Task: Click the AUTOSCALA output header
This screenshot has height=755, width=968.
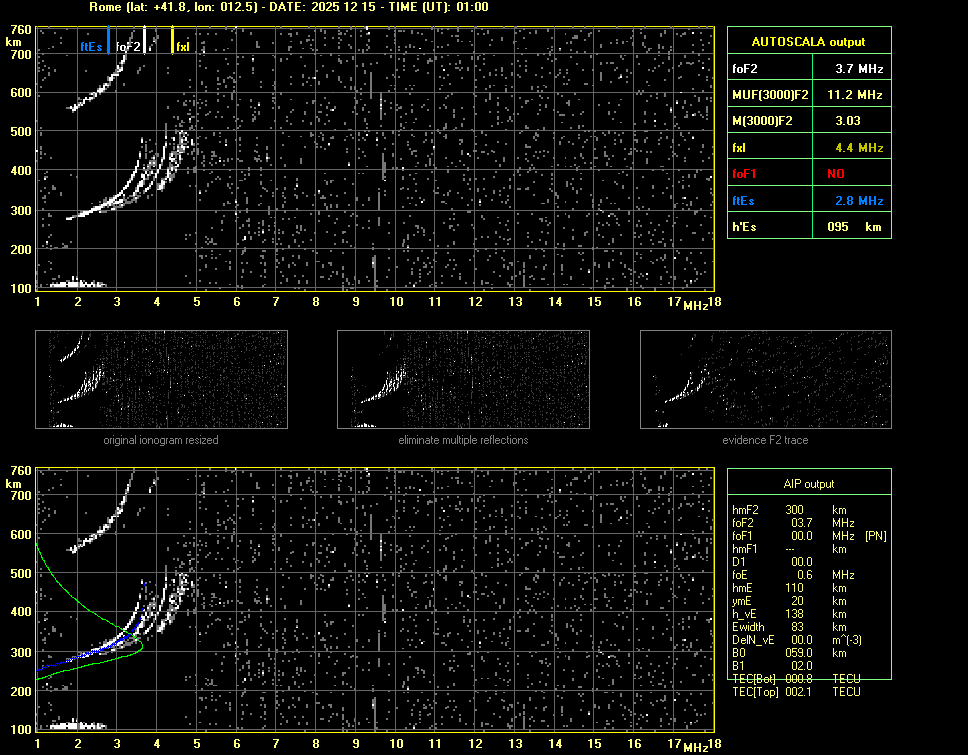Action: tap(808, 42)
